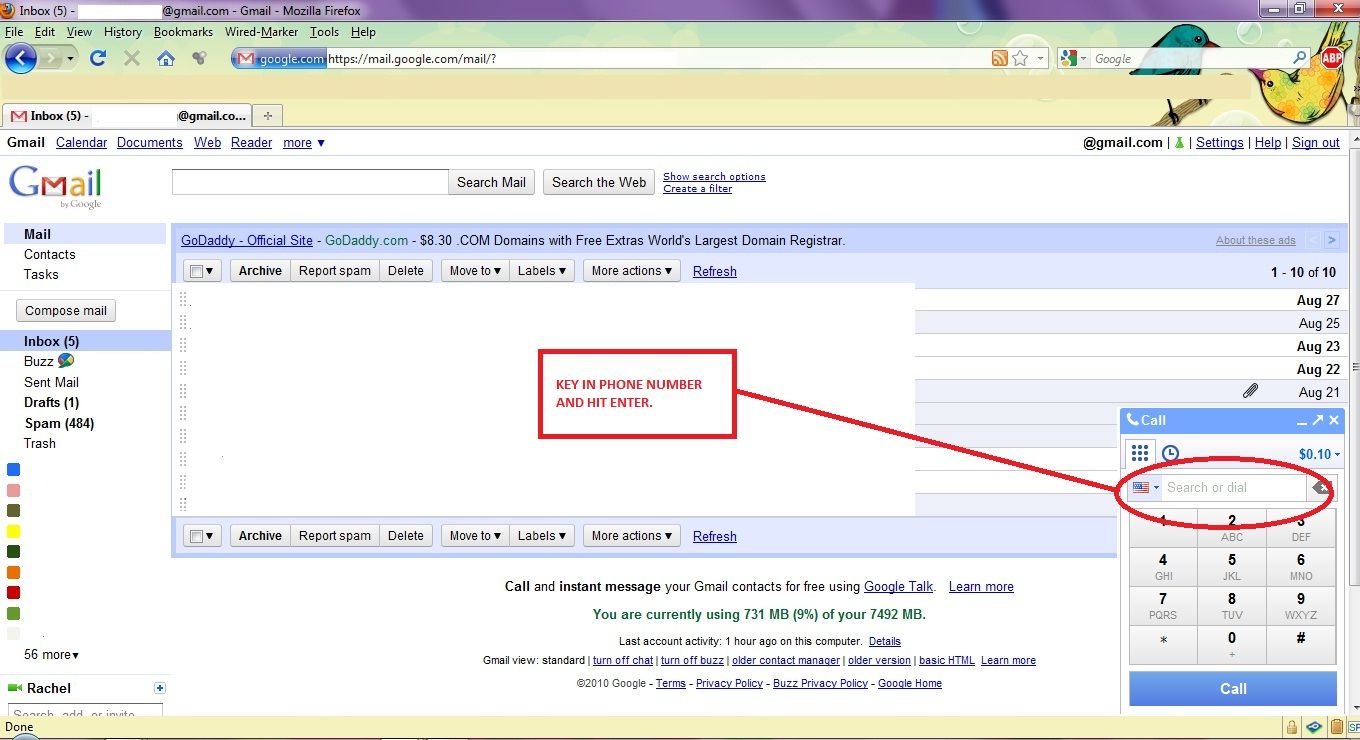
Task: Select the dial pad icon in Call widget
Action: tap(1140, 452)
